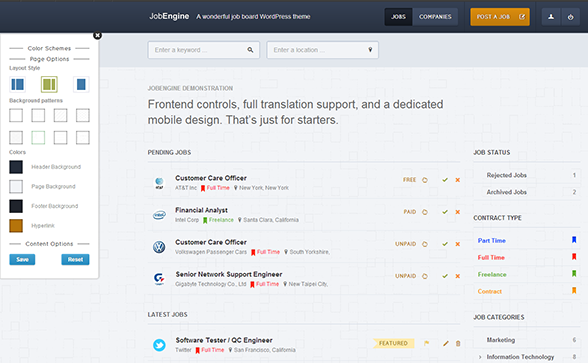Close the customizer panel with the X icon
The height and width of the screenshot is (363, 588).
pos(98,35)
